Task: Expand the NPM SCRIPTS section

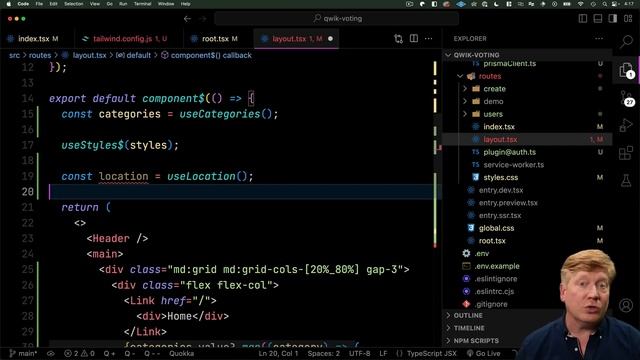Action: coord(476,341)
